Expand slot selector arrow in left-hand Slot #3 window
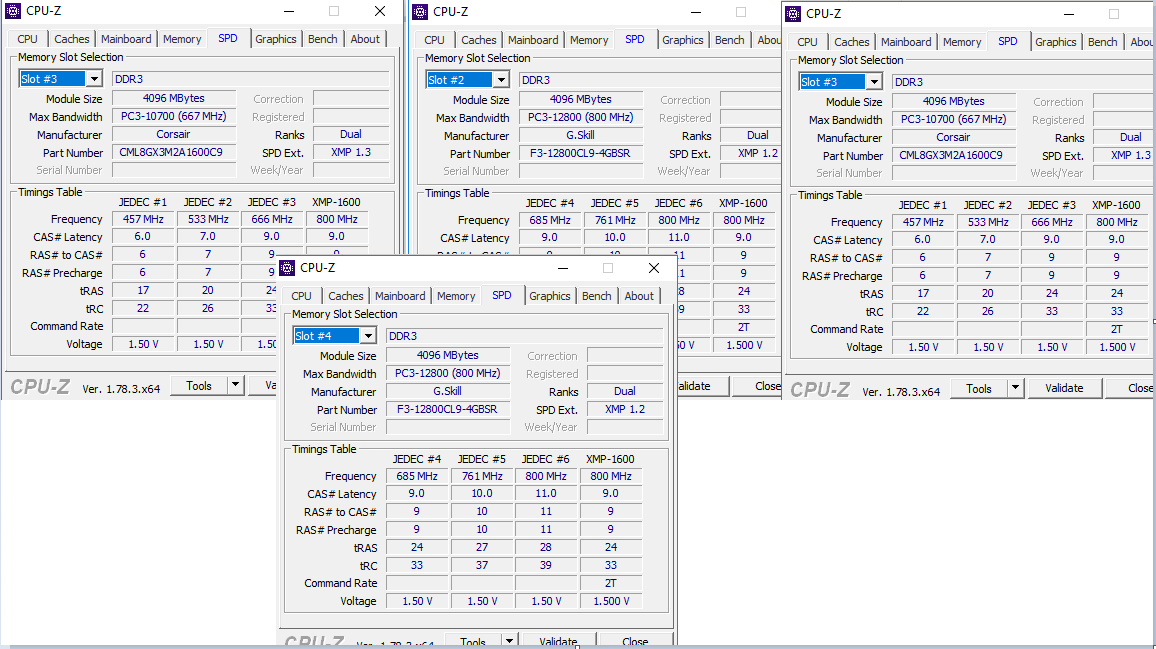The height and width of the screenshot is (649, 1156). coord(94,79)
